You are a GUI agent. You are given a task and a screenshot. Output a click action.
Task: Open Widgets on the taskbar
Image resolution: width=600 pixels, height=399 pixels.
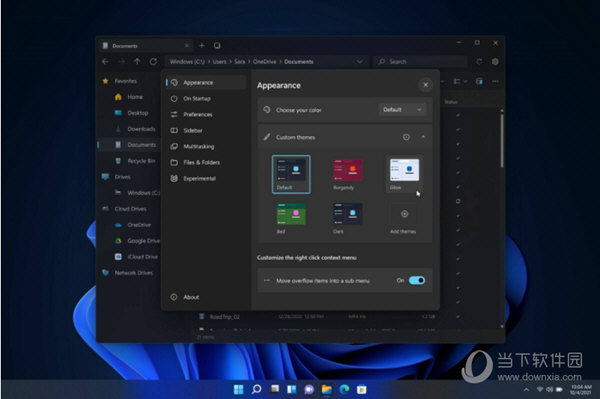292,389
